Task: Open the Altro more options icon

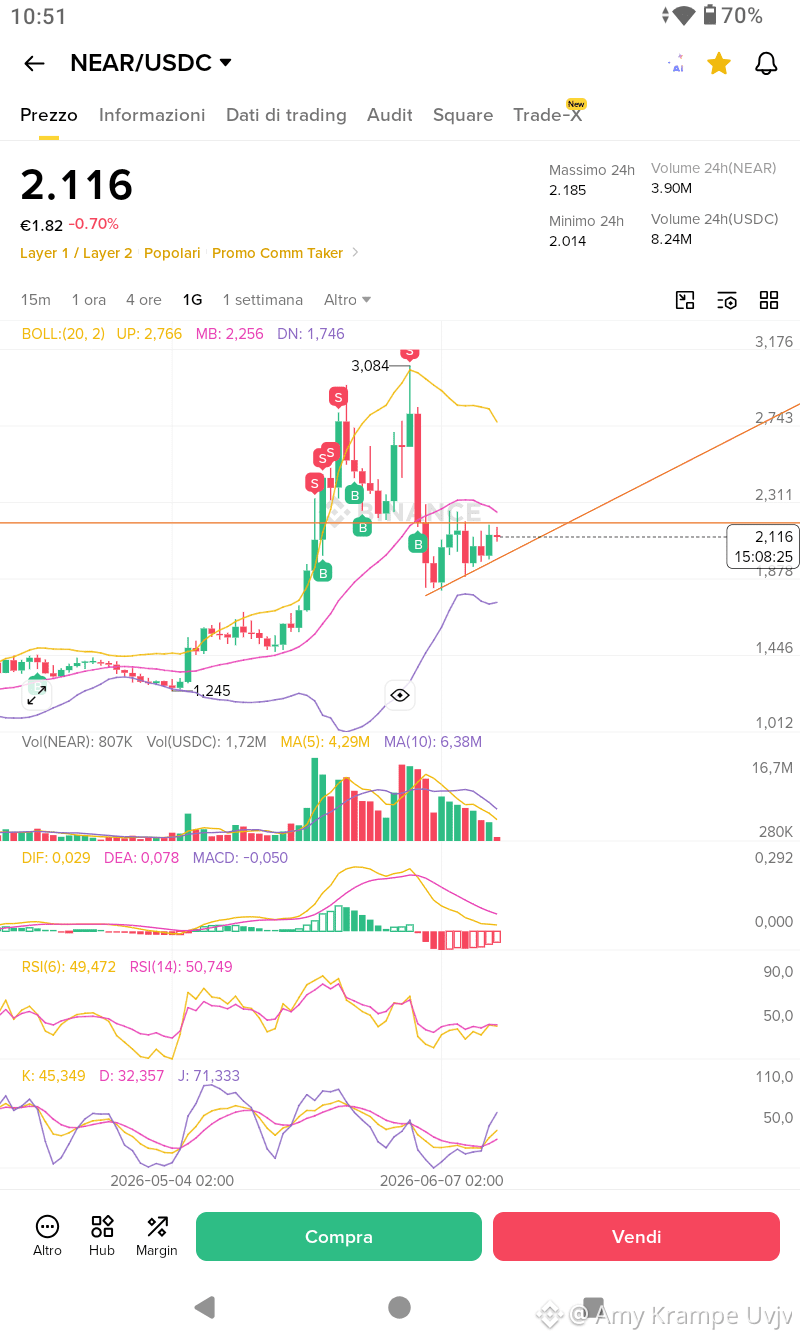Action: (x=47, y=1236)
